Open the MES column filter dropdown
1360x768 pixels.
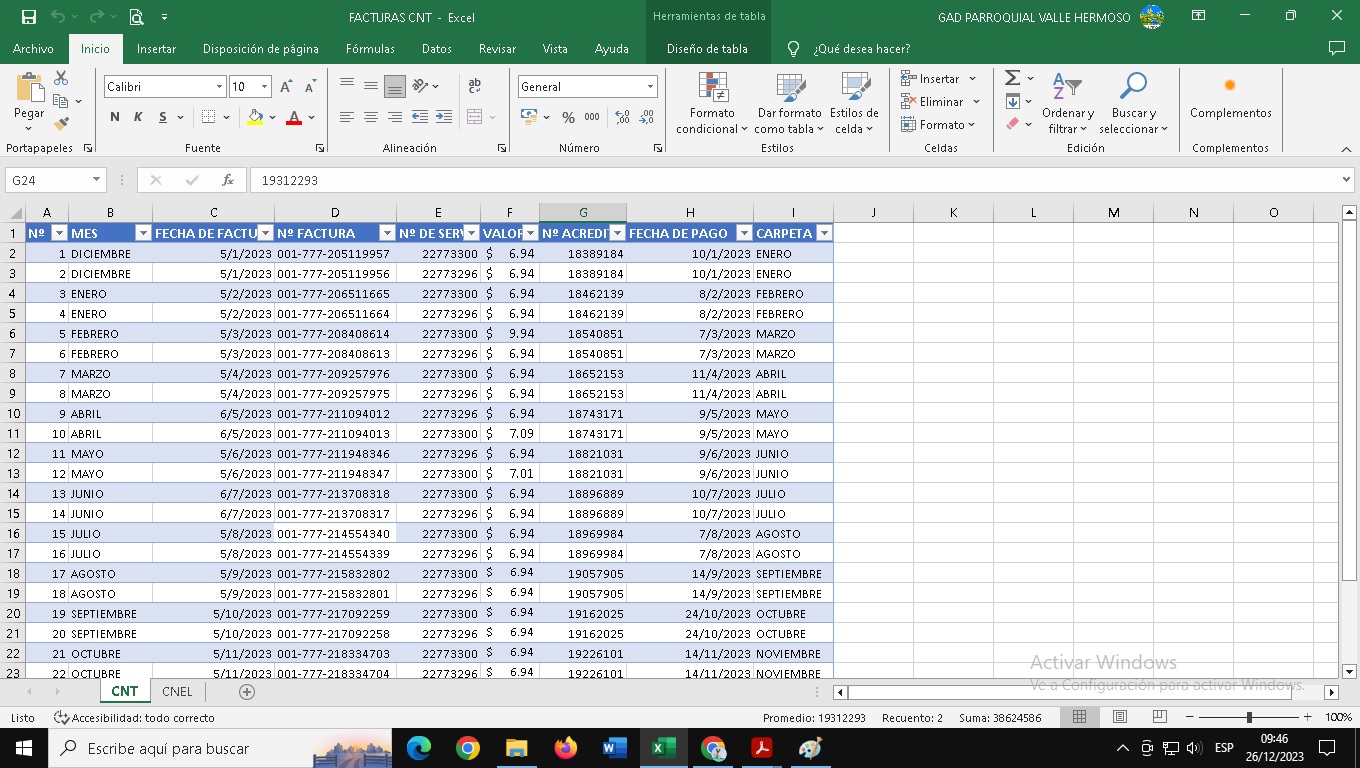(142, 233)
